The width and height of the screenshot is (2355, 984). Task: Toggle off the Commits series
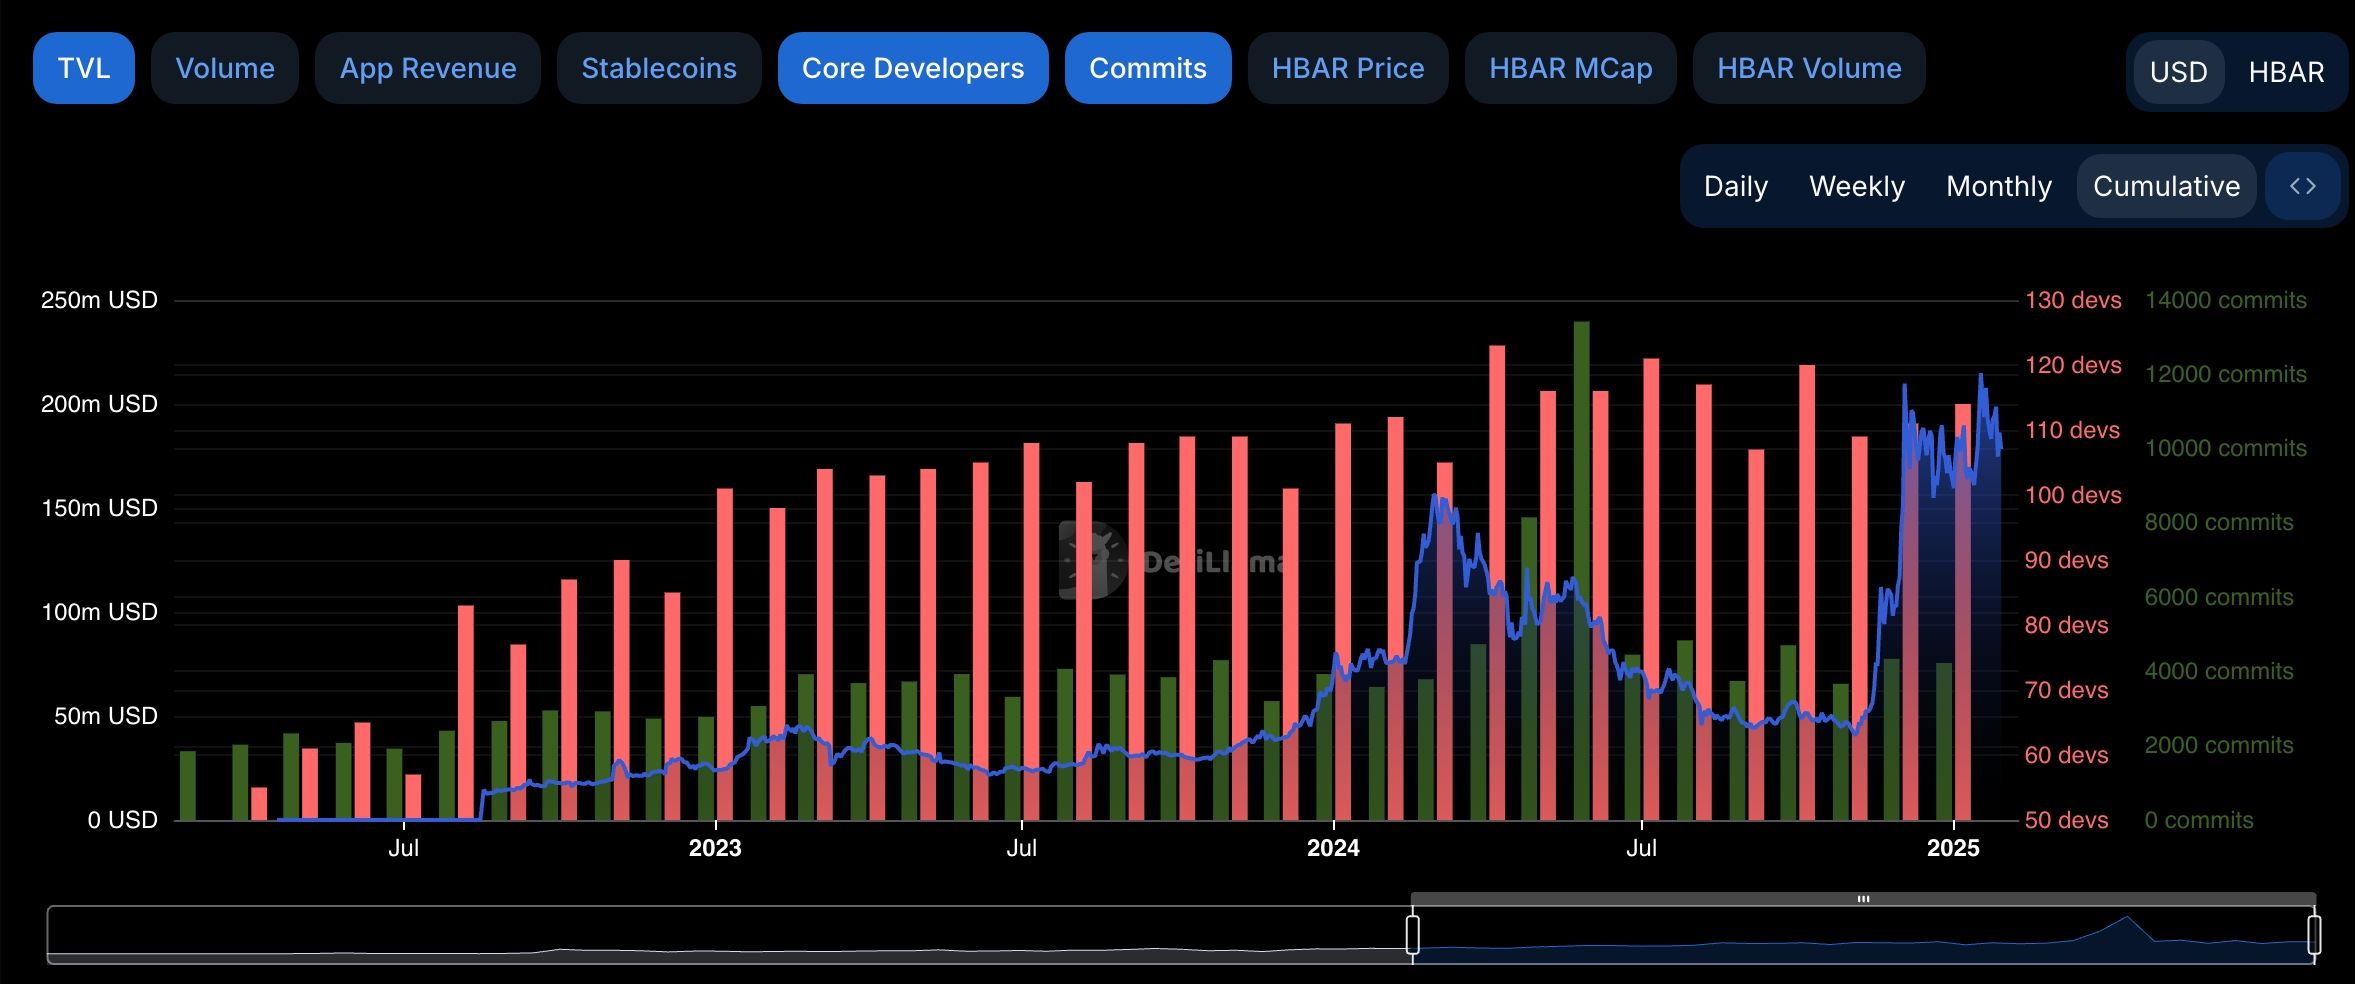[1147, 68]
